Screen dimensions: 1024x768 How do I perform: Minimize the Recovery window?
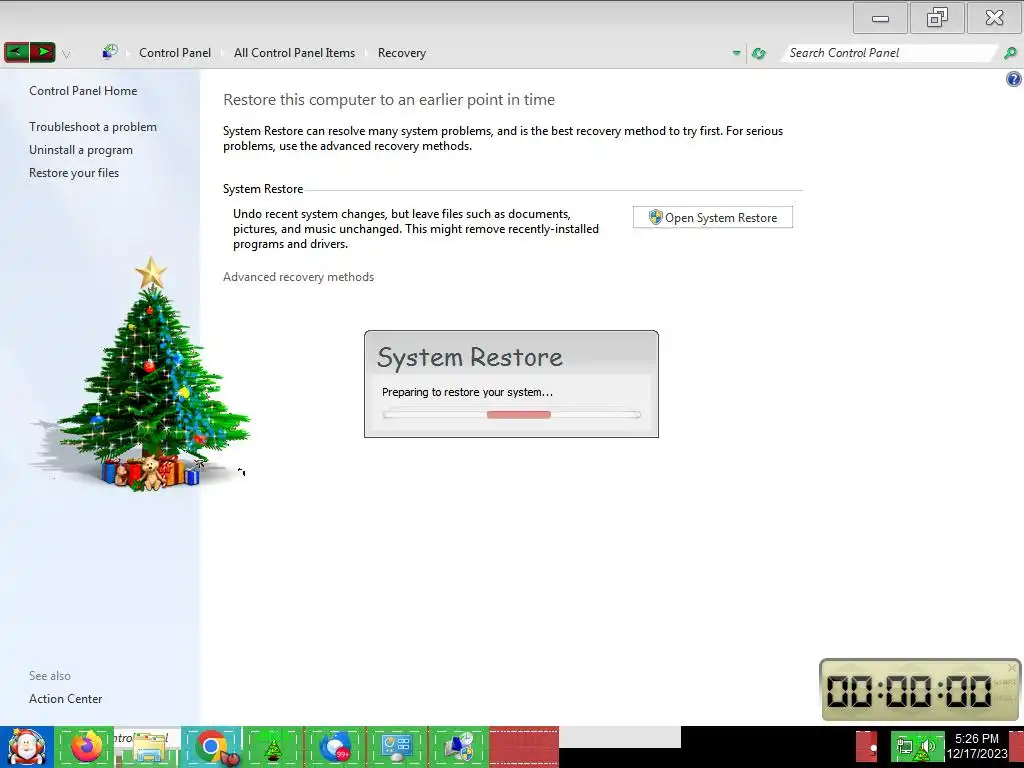880,18
